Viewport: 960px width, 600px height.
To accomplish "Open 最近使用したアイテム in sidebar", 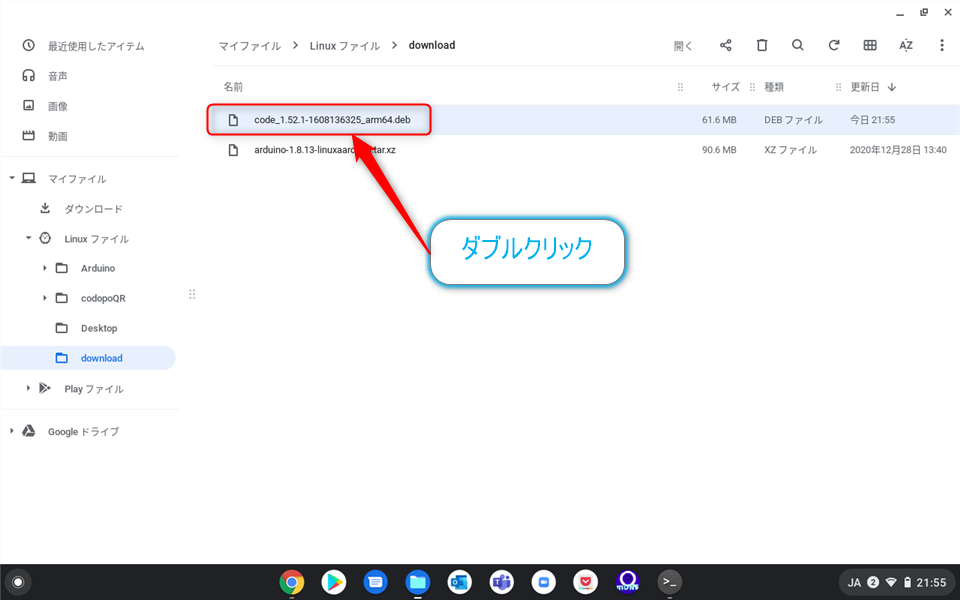I will [96, 47].
